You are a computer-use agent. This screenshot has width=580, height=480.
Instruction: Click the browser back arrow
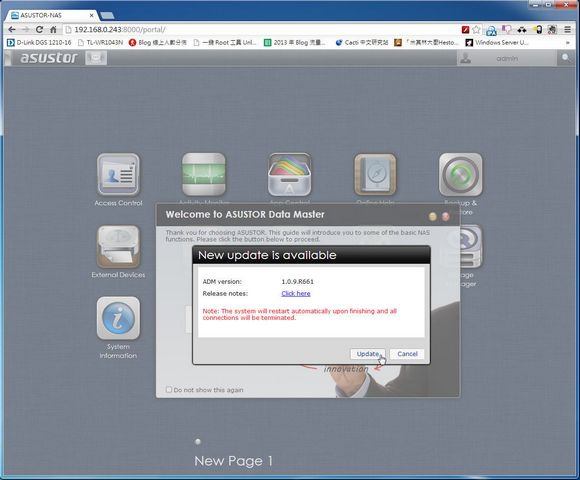(x=11, y=30)
